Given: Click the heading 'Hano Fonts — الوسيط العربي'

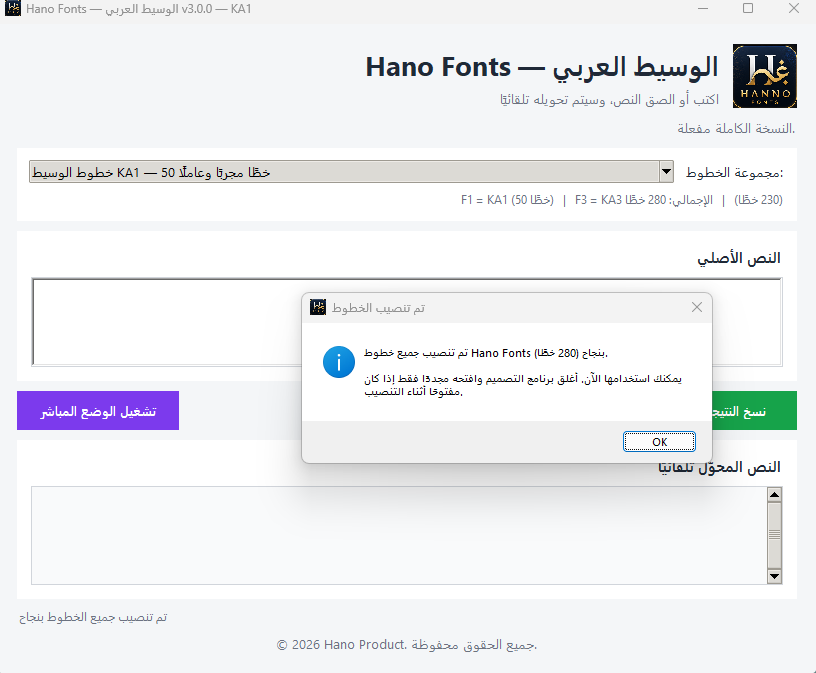Looking at the screenshot, I should click(x=542, y=68).
